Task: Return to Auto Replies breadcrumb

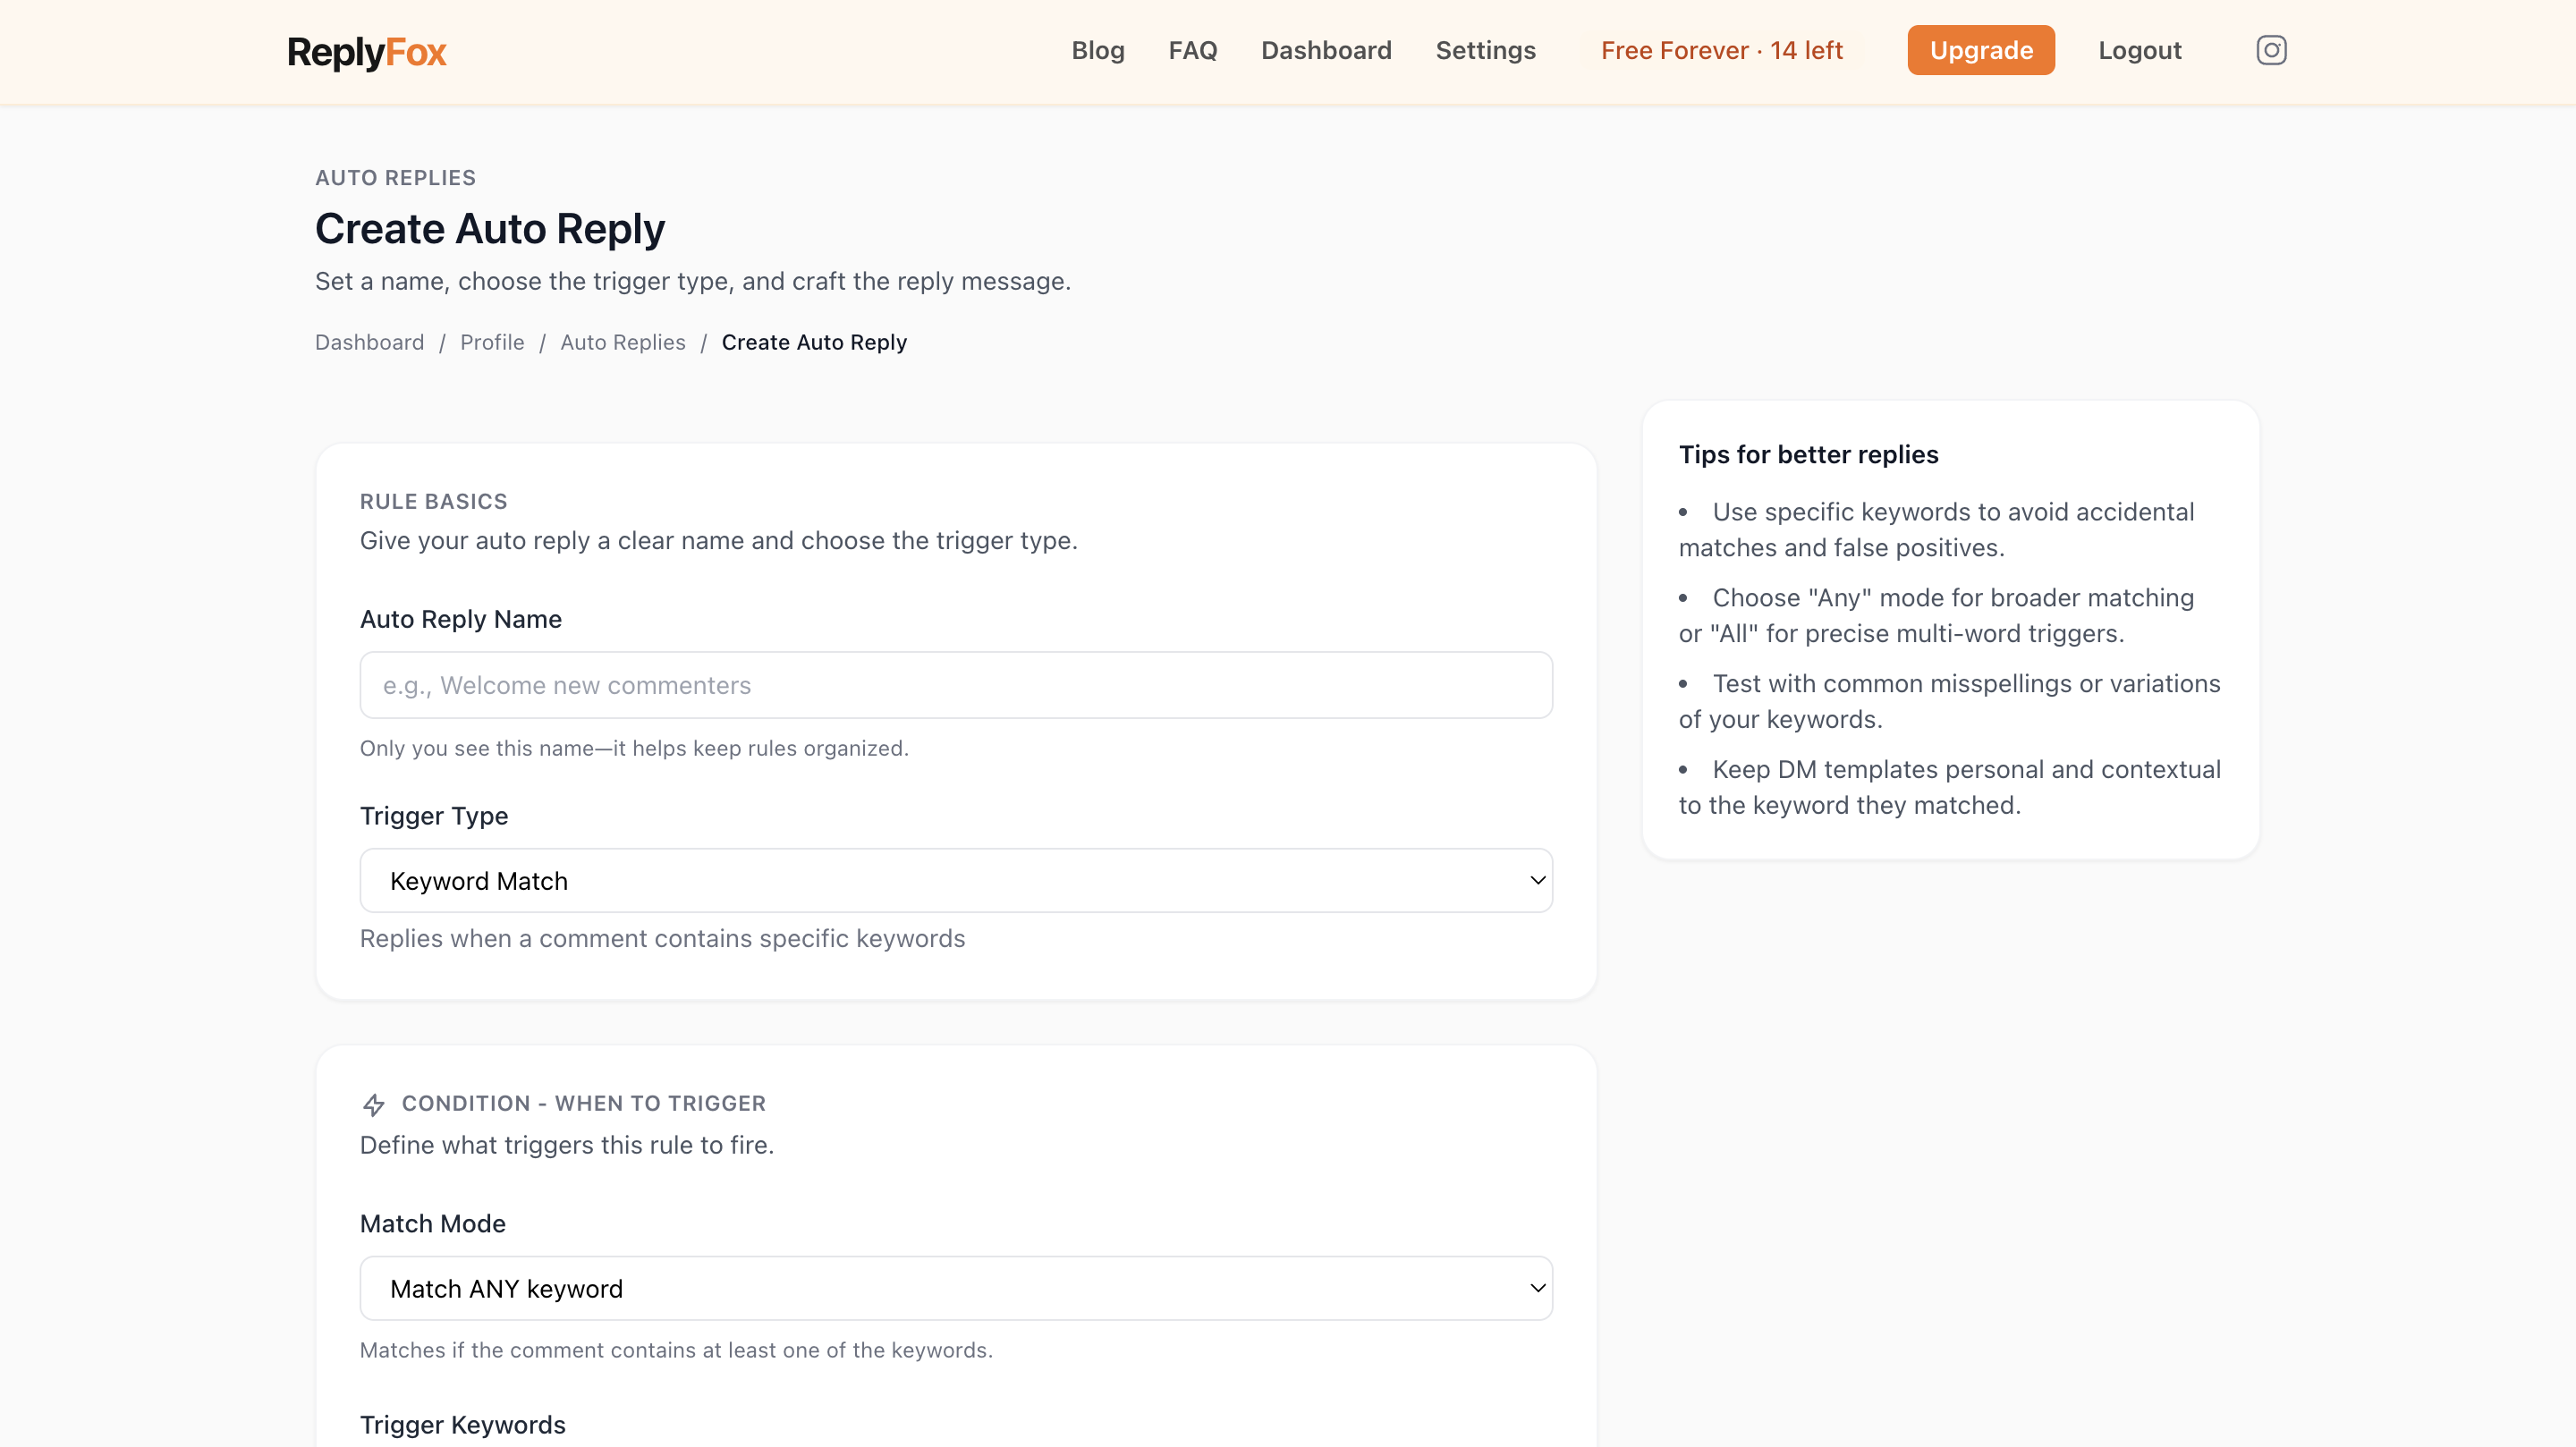Action: 622,342
